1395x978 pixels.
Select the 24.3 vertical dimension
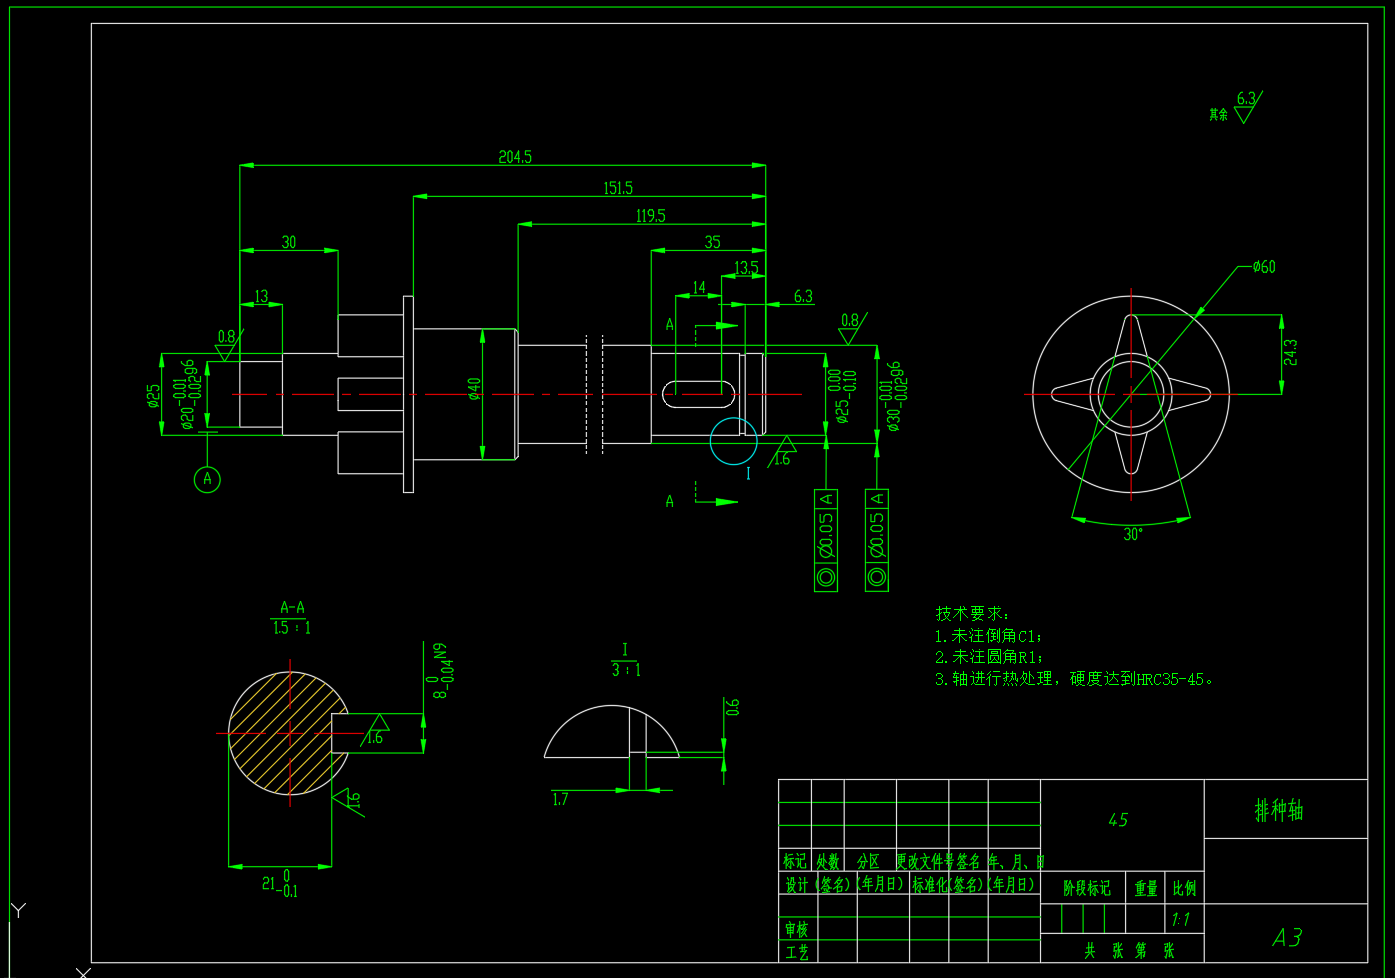pos(1290,352)
